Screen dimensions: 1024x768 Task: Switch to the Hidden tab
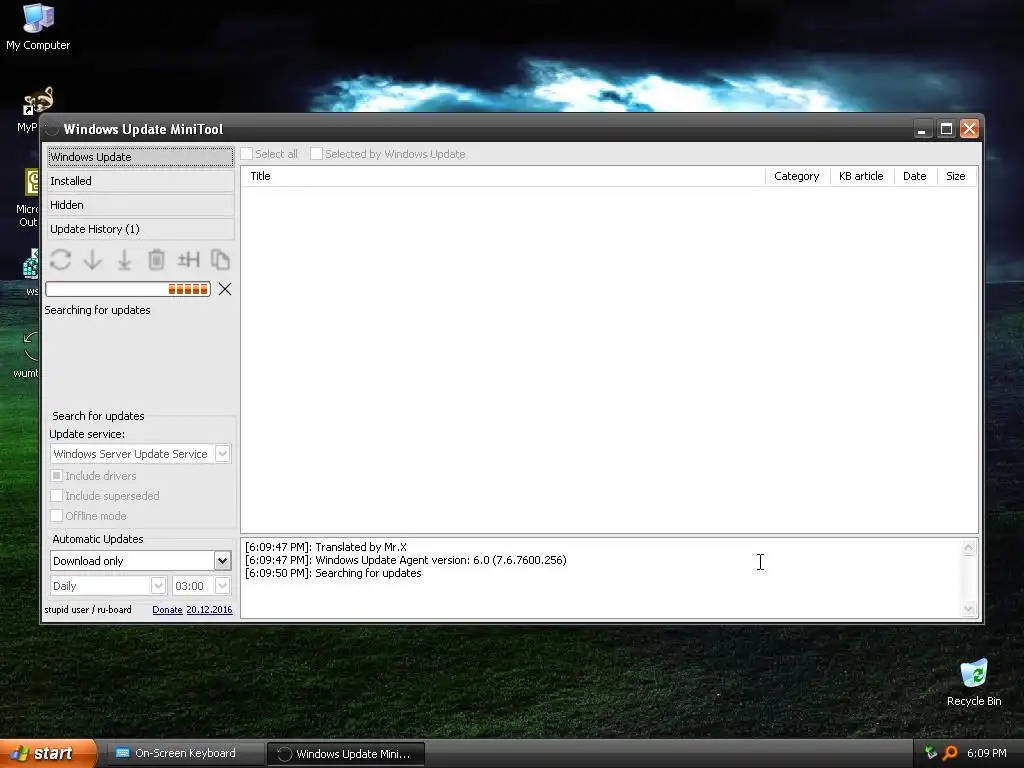[x=140, y=205]
